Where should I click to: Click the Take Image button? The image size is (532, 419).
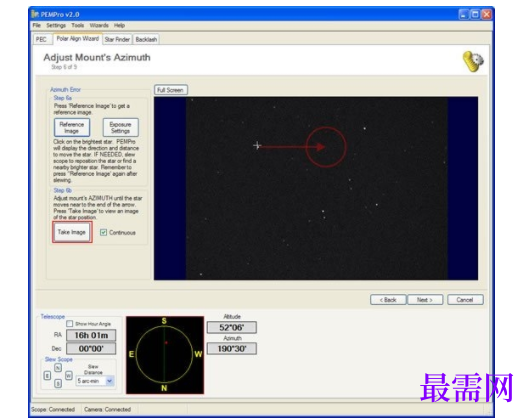point(72,232)
